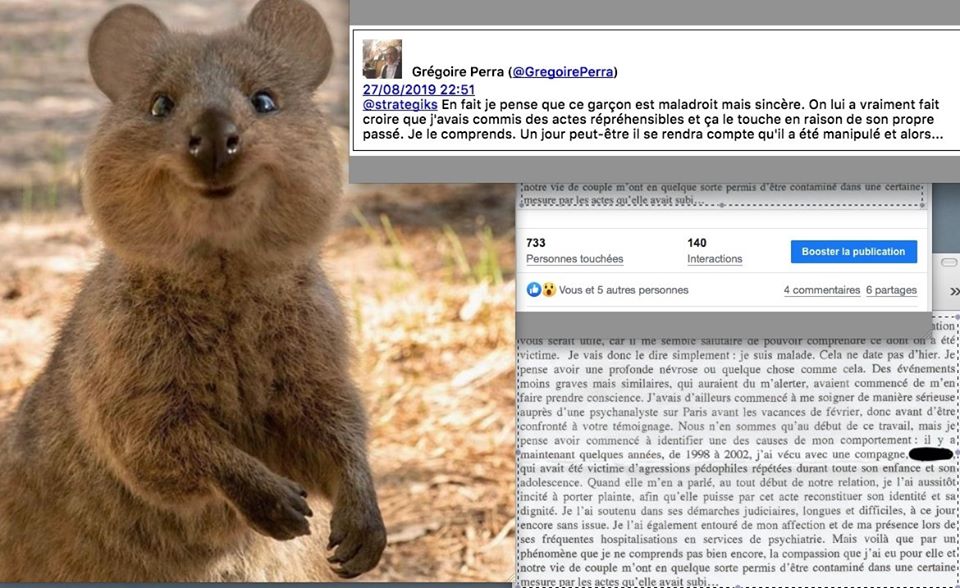
Task: Show who reacted: Vous et 5 autres personnes
Action: (x=623, y=290)
